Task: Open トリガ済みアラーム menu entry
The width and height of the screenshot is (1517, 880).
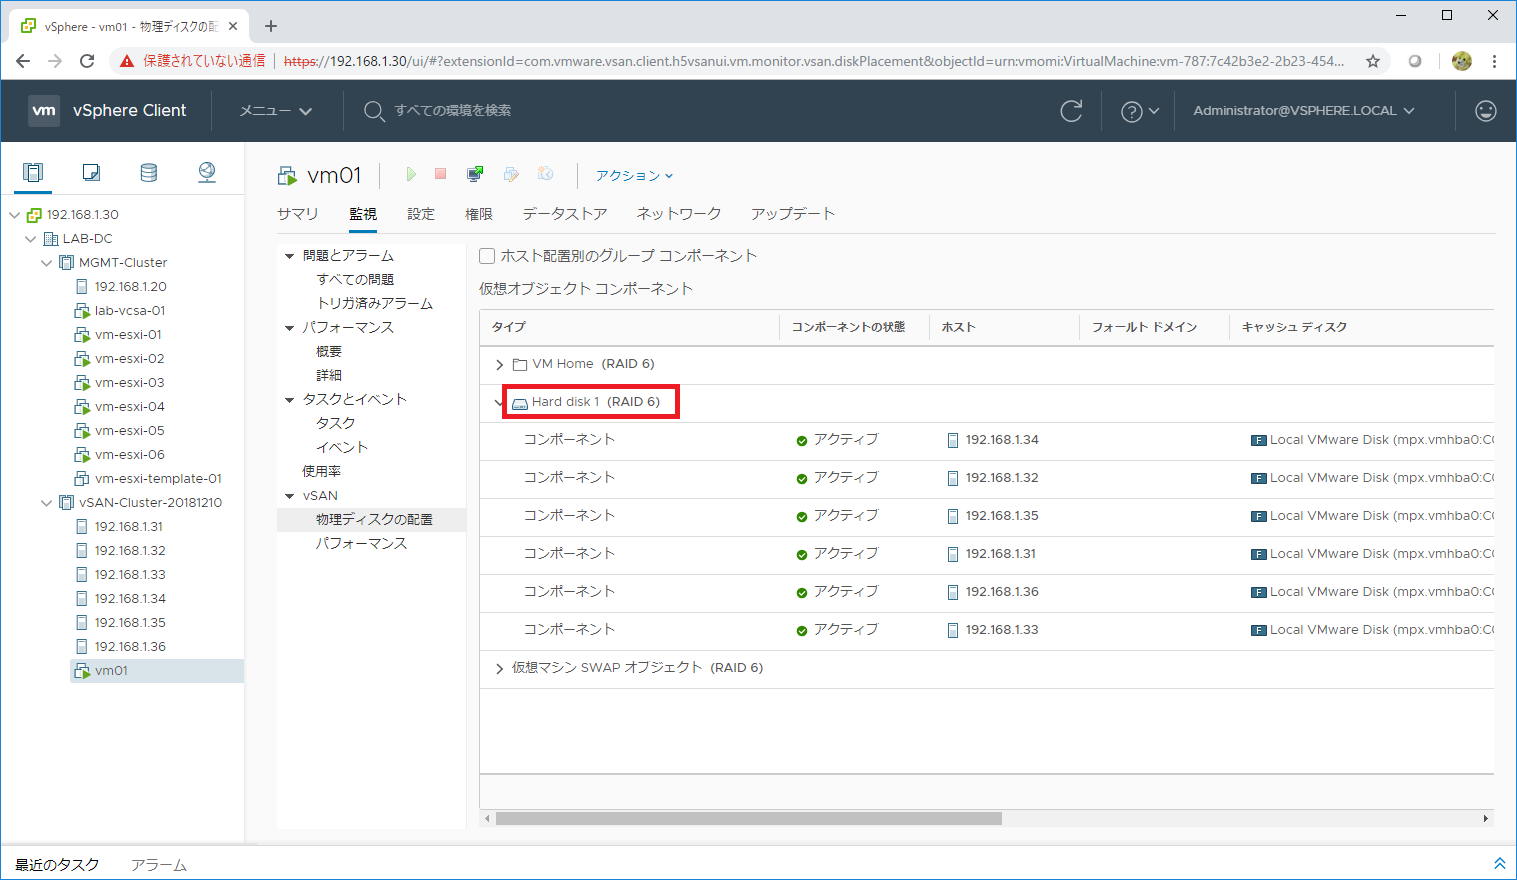Action: tap(375, 304)
